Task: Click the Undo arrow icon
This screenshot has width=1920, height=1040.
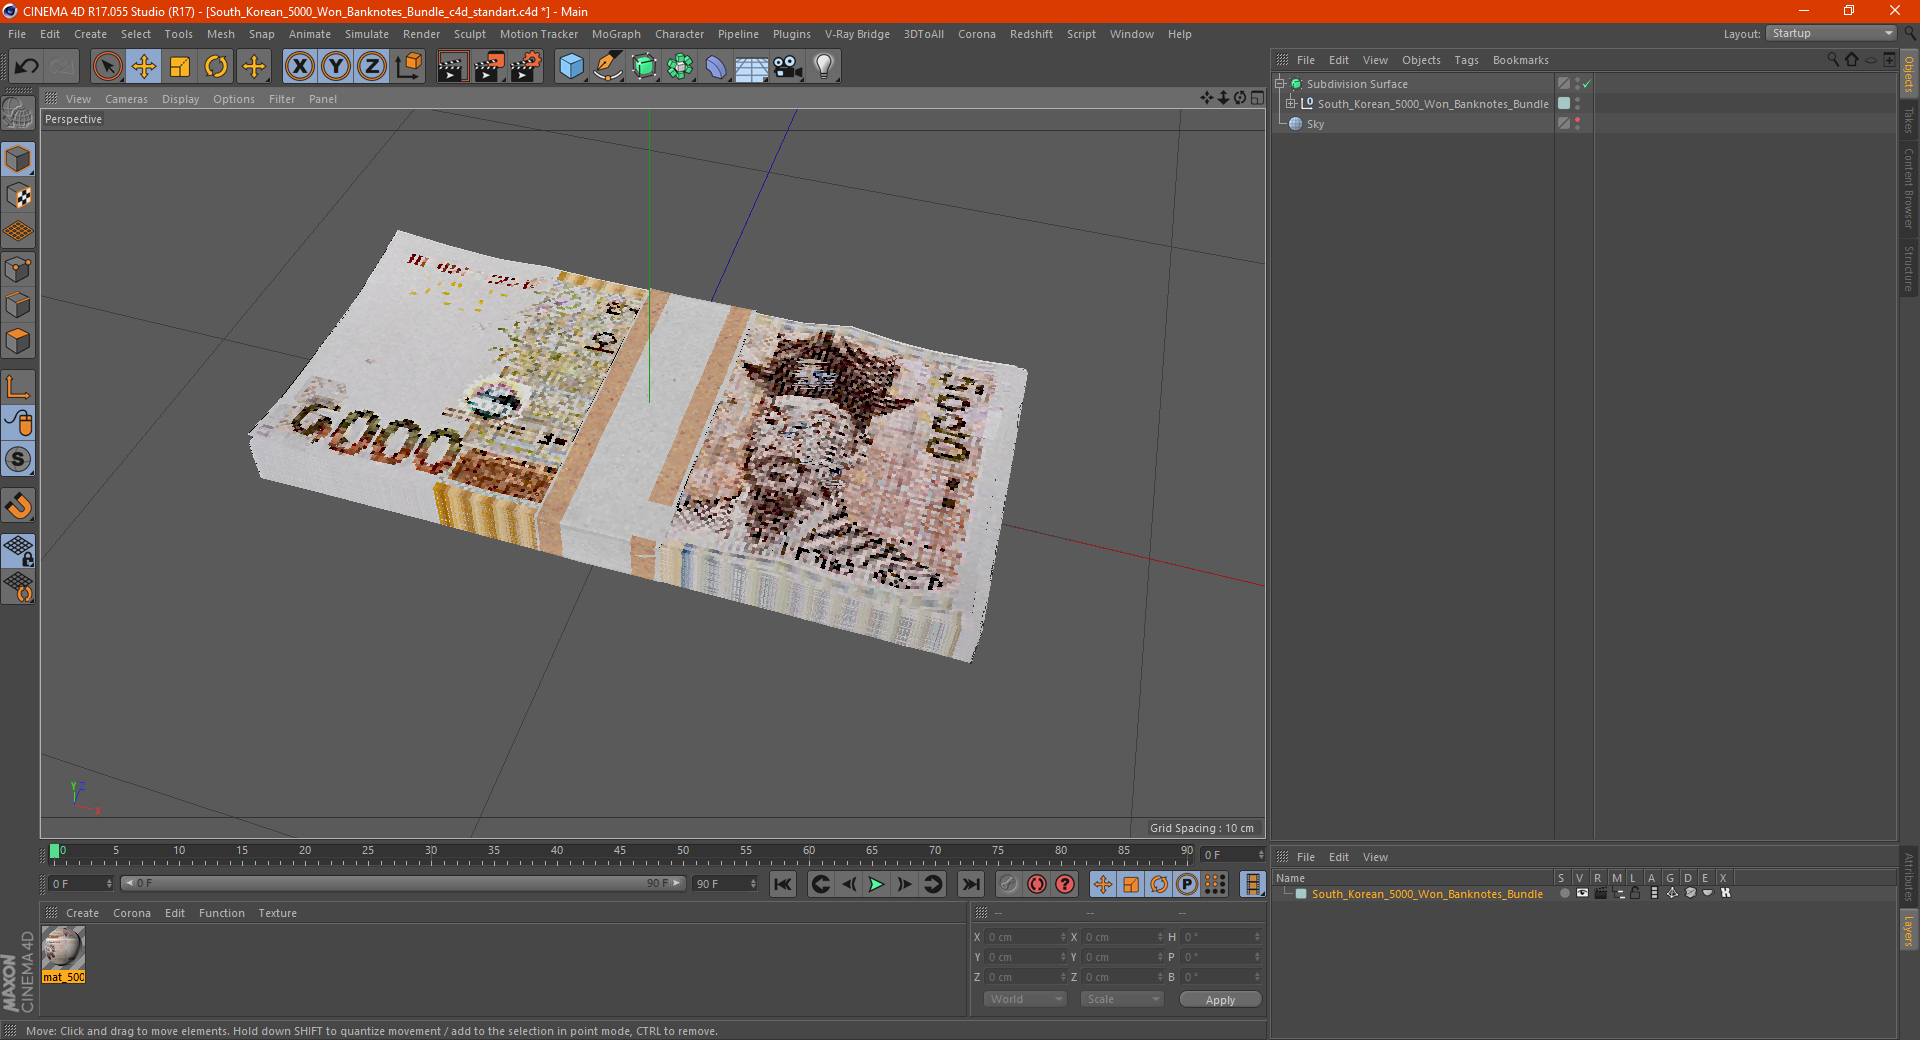Action: (x=27, y=67)
